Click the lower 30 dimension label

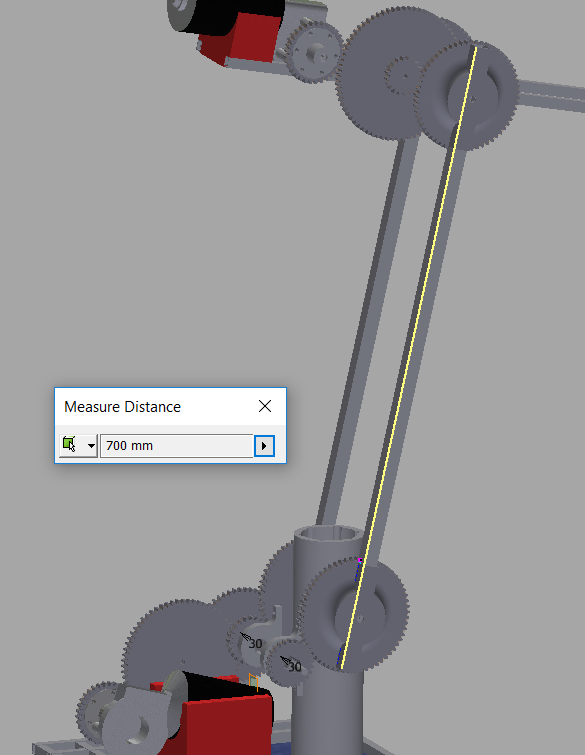pos(295,667)
